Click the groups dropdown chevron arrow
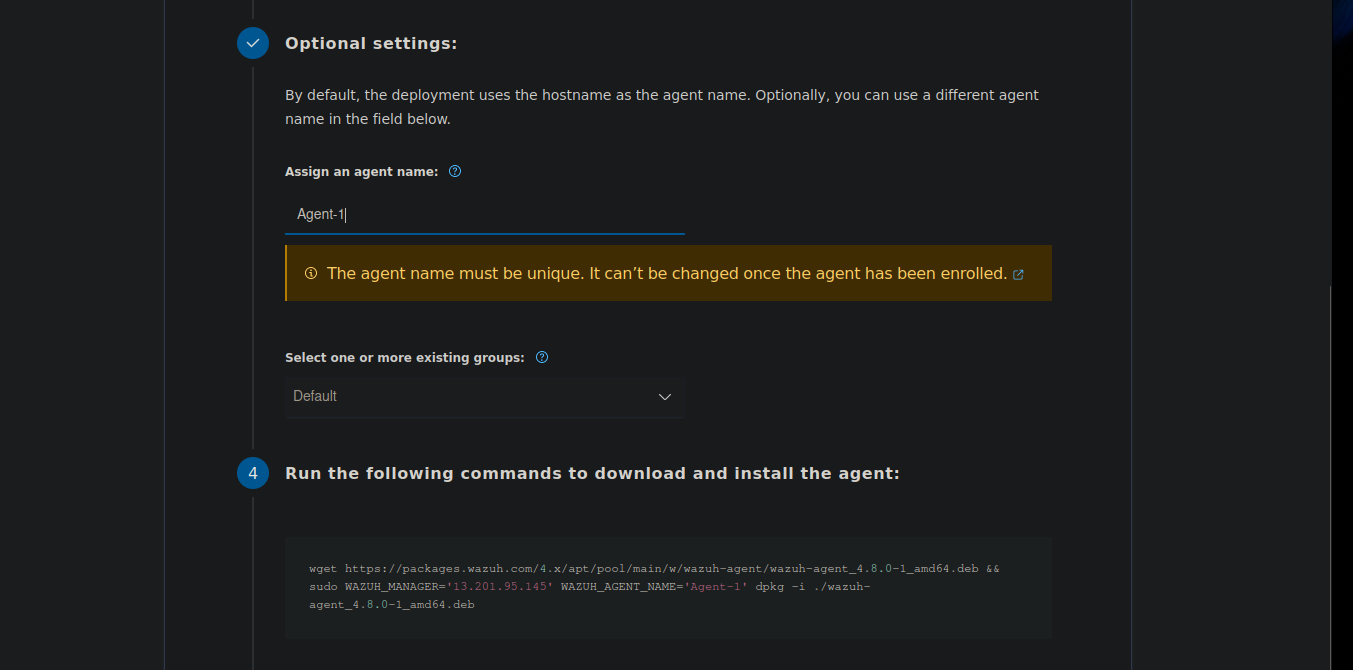This screenshot has height=670, width=1353. click(665, 397)
